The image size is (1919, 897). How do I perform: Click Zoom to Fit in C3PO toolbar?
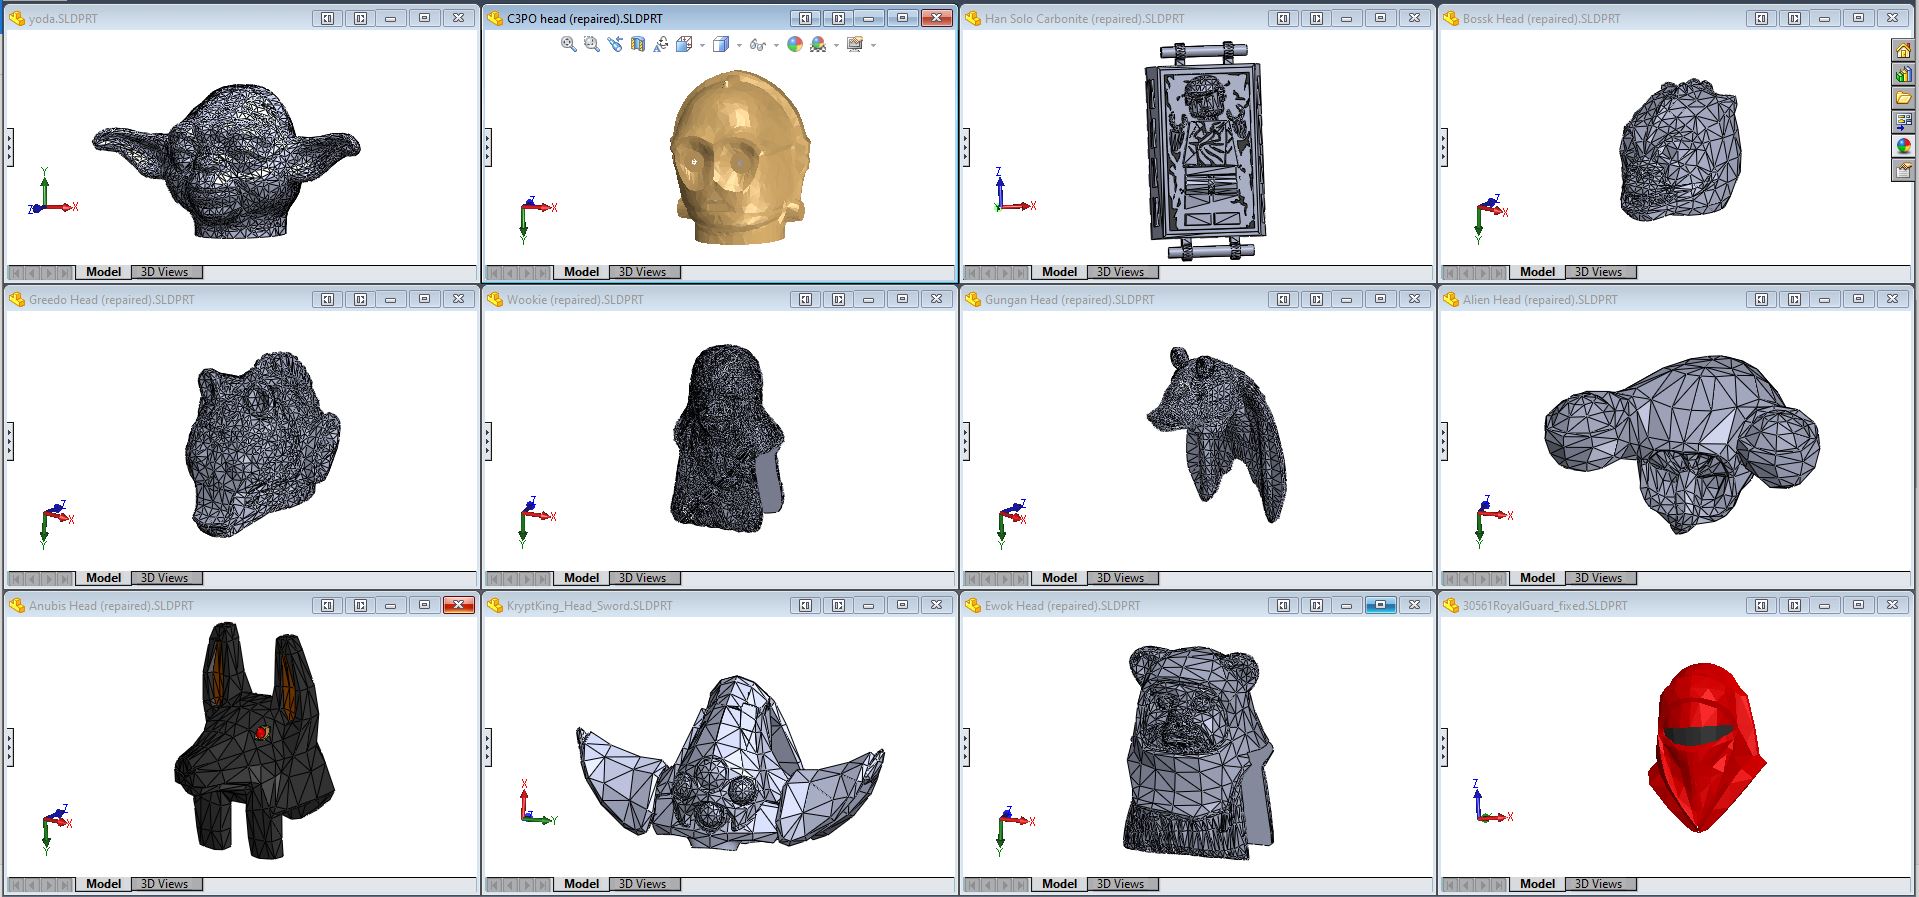568,44
